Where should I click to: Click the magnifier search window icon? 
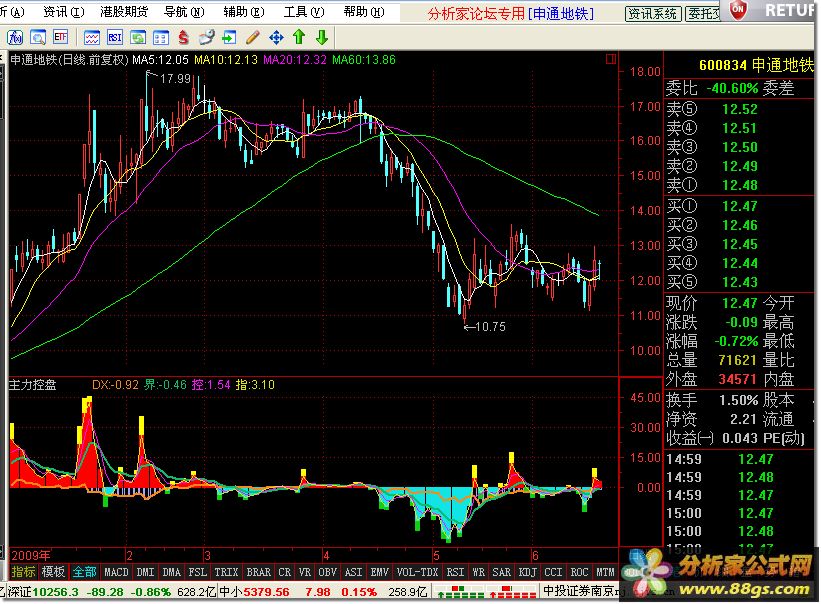tap(38, 37)
